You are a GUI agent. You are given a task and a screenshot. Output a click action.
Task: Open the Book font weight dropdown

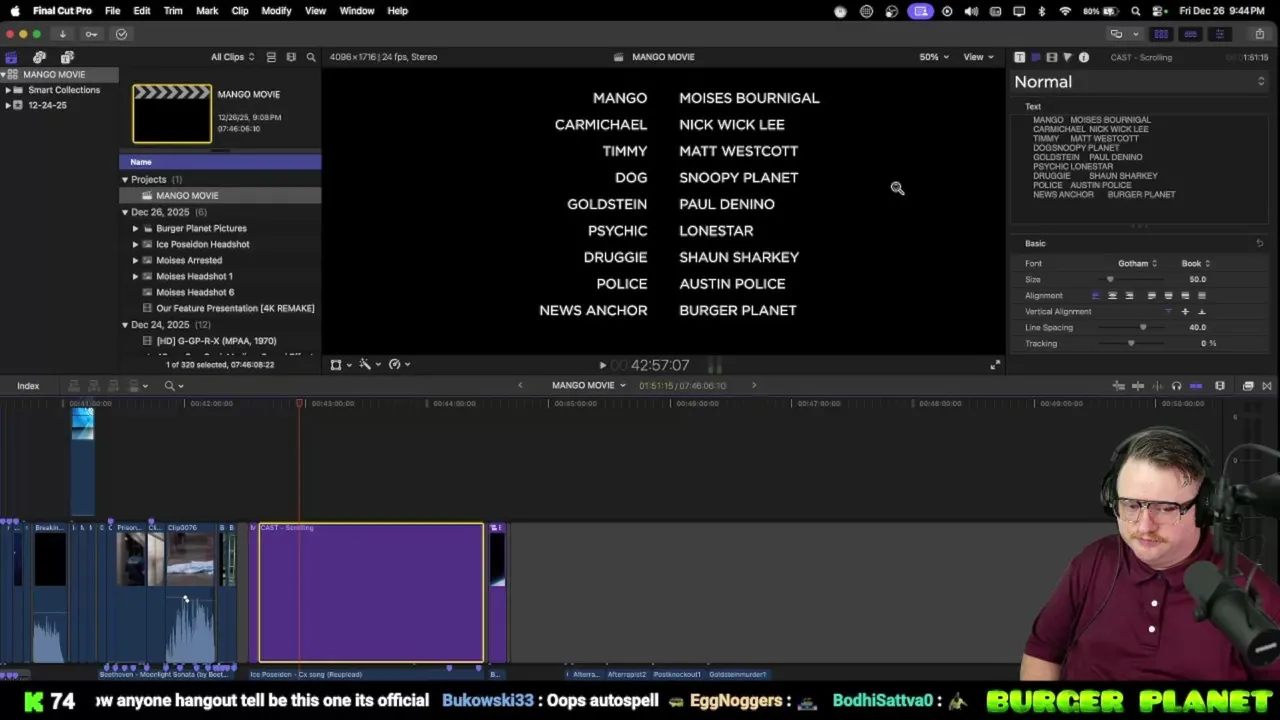point(1196,264)
